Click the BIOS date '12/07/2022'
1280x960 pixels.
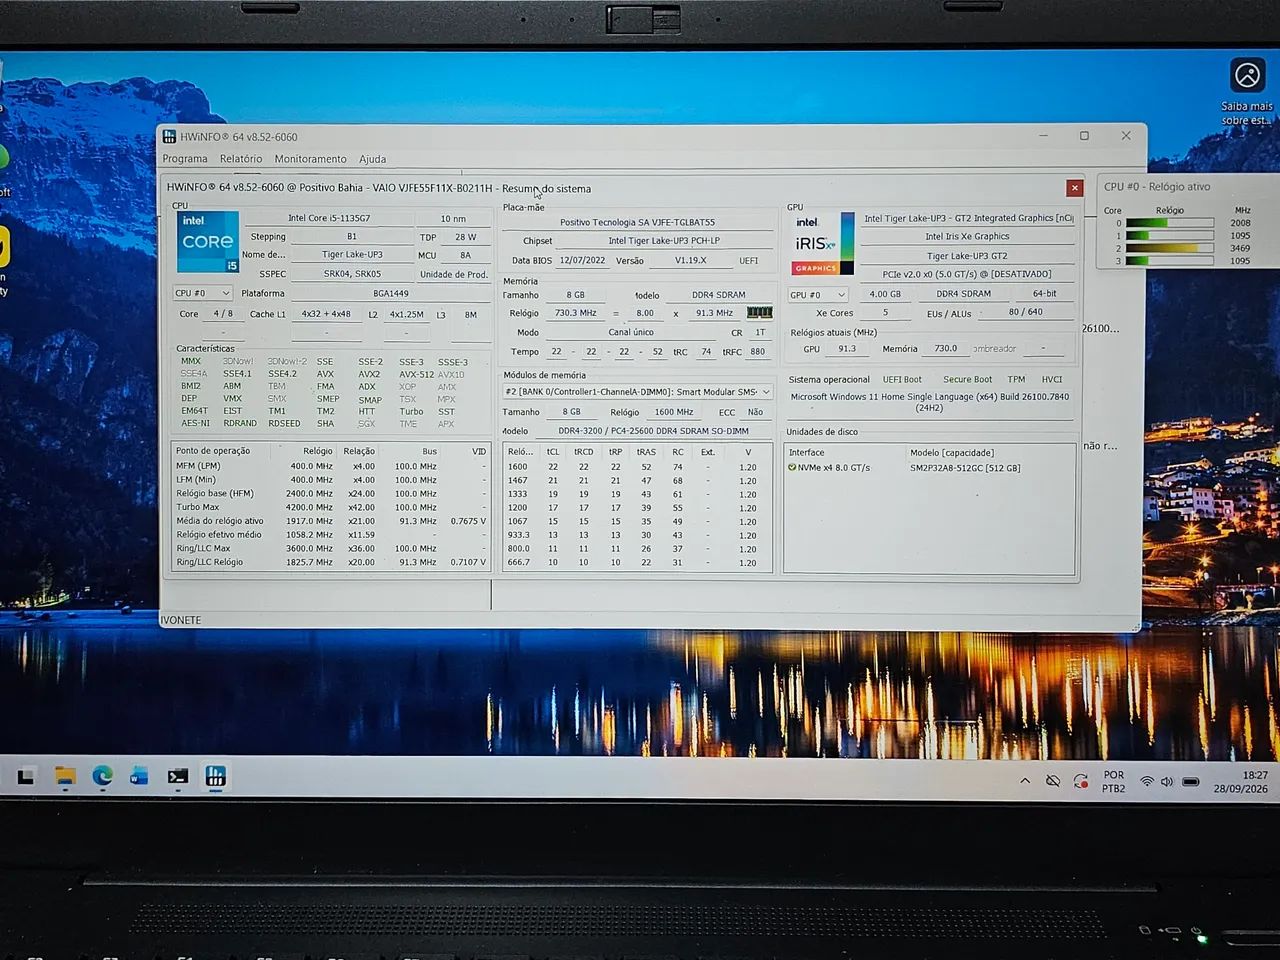[x=582, y=260]
